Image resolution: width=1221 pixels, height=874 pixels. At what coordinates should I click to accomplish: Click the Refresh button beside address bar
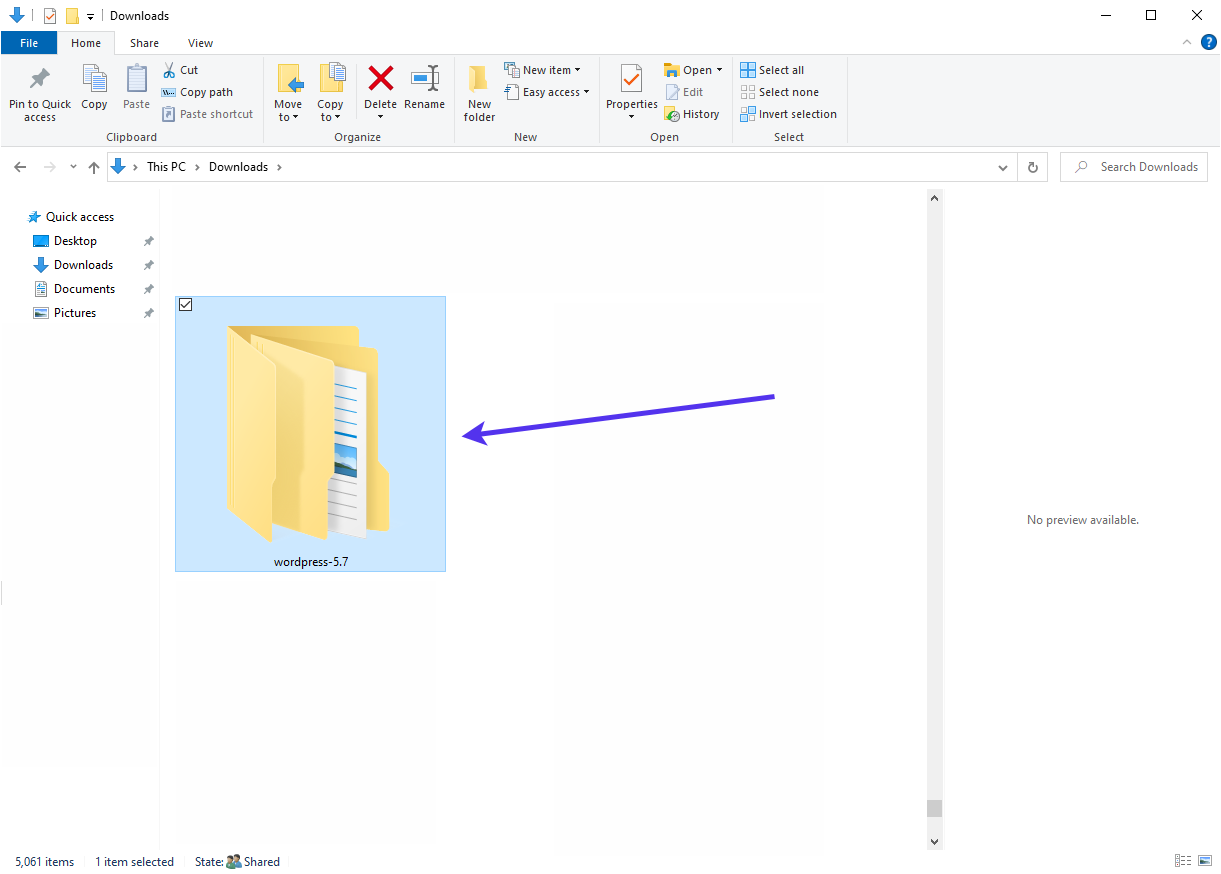[1032, 167]
